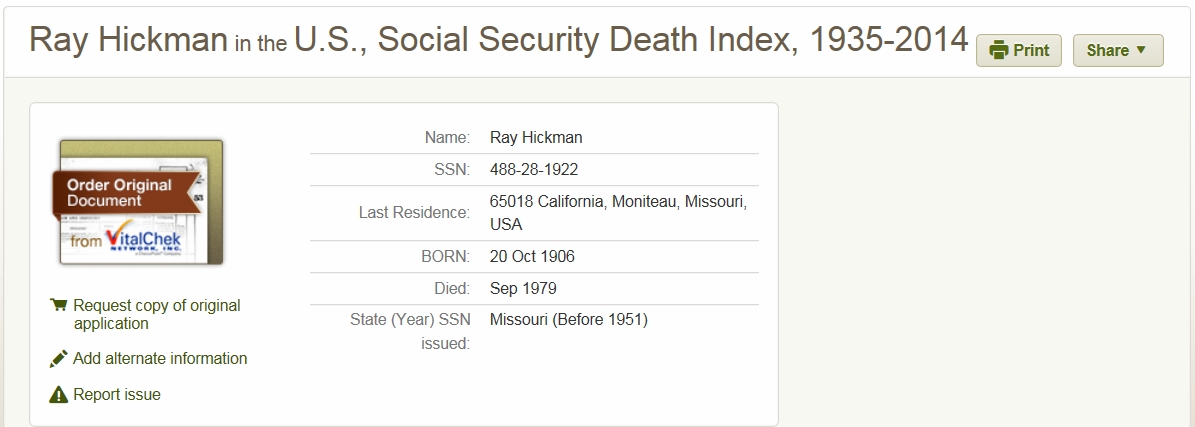Click the SSN value 488-28-1922

(x=534, y=170)
